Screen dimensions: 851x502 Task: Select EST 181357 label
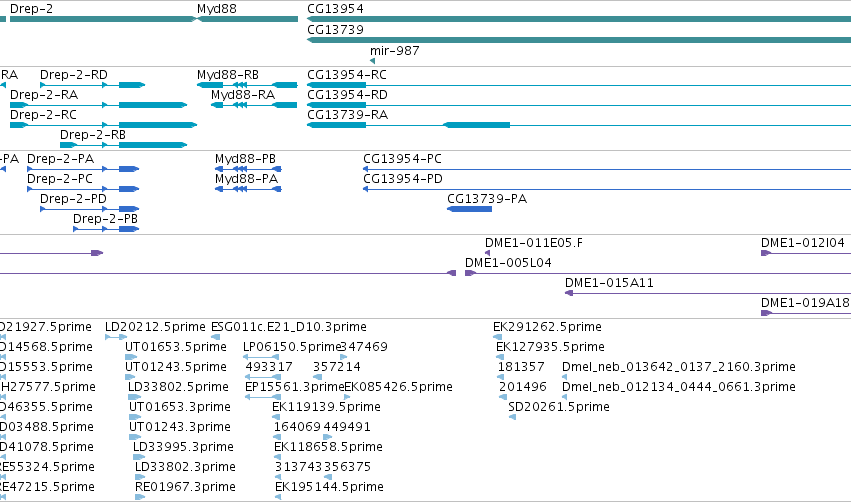521,367
